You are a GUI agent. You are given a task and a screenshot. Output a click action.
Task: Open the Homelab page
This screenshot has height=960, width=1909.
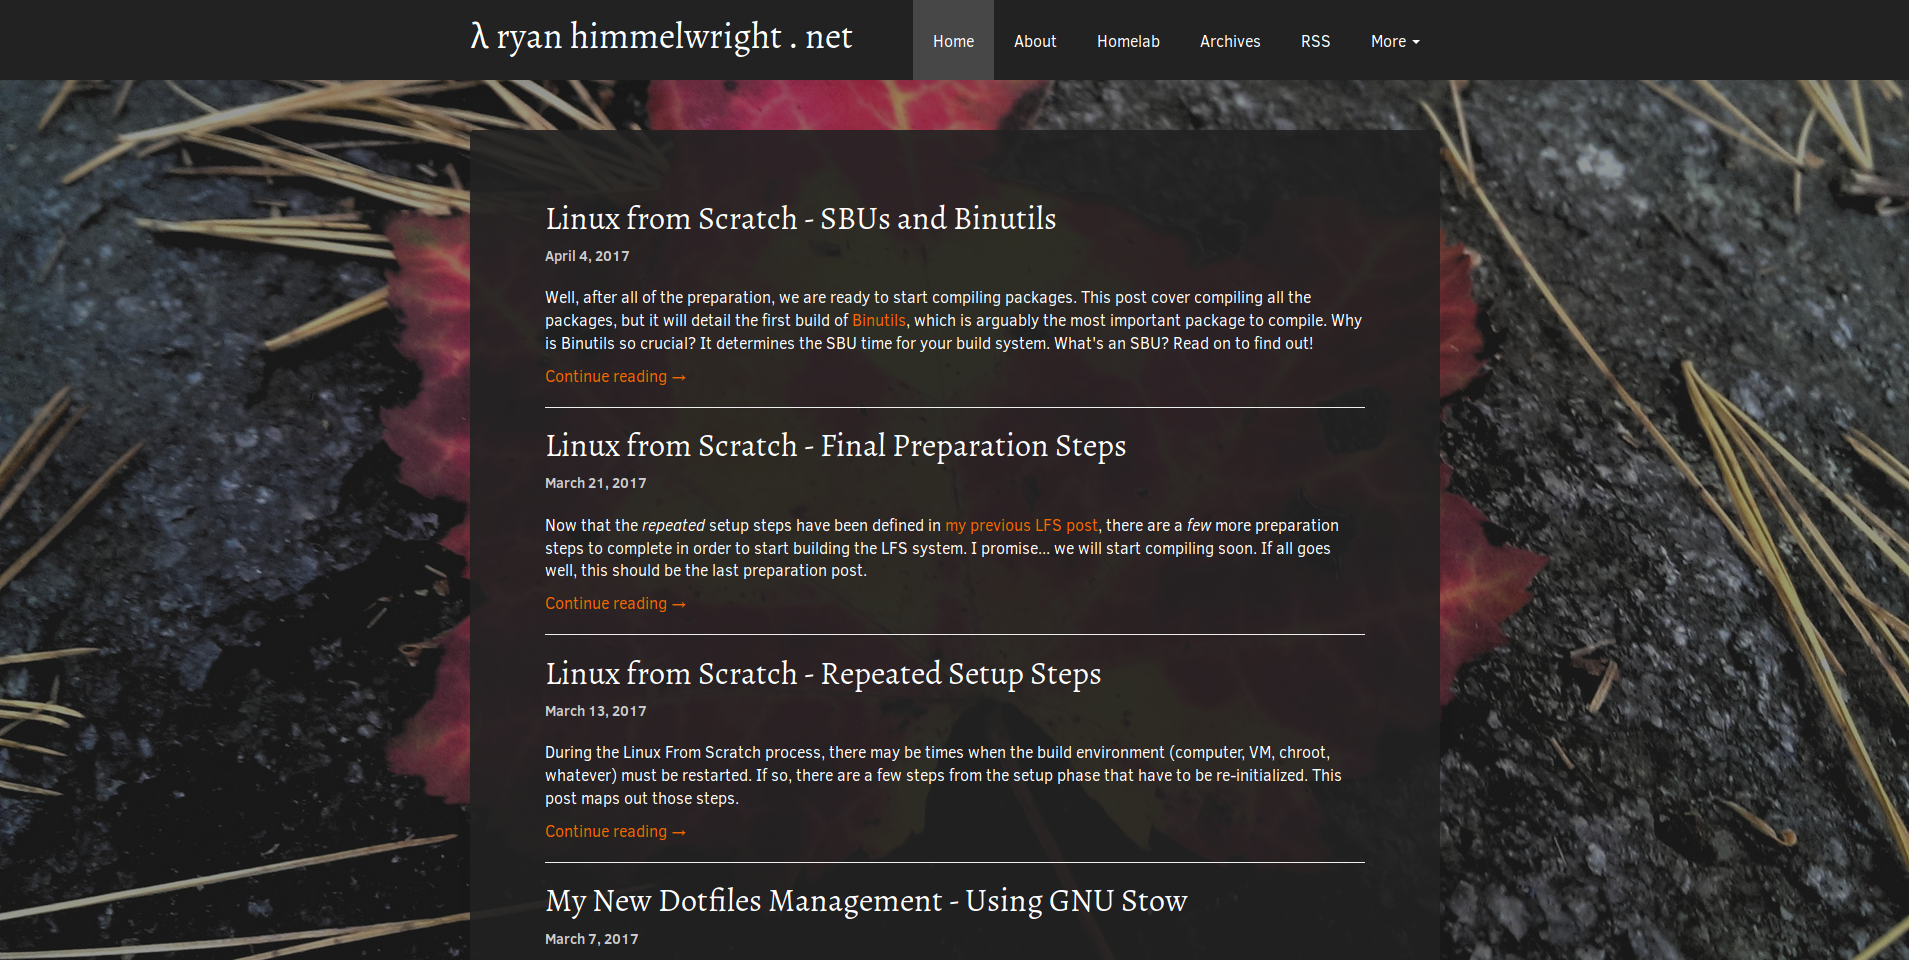click(x=1127, y=41)
